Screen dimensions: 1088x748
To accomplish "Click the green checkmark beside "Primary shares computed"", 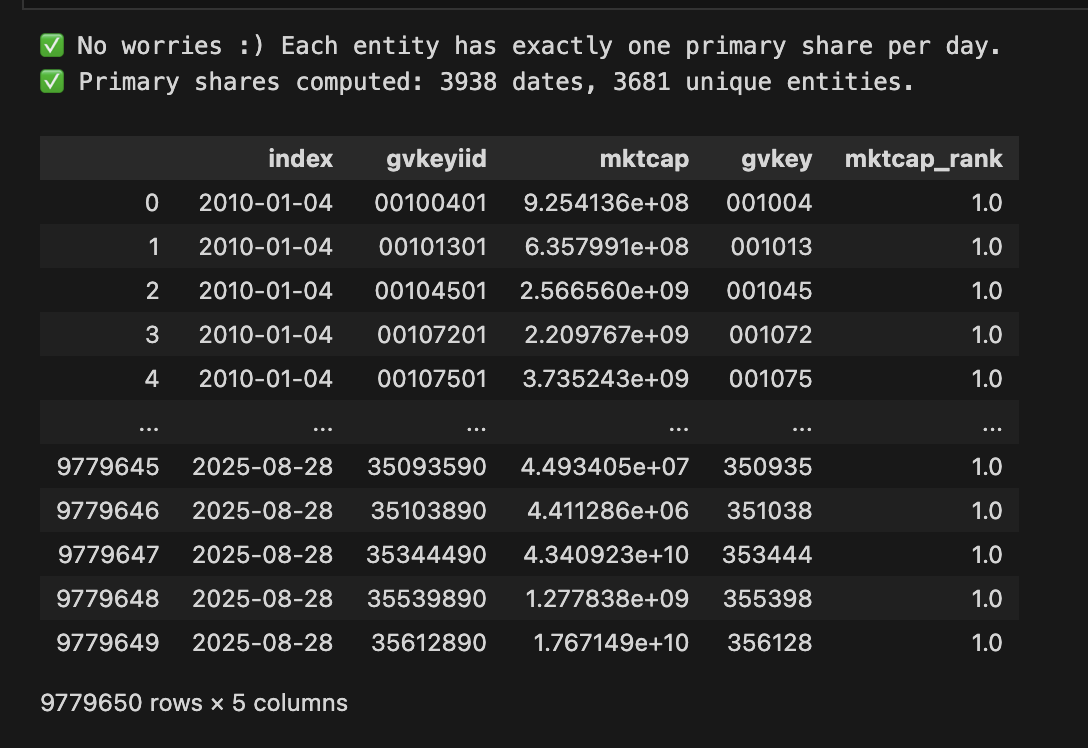I will pyautogui.click(x=52, y=82).
